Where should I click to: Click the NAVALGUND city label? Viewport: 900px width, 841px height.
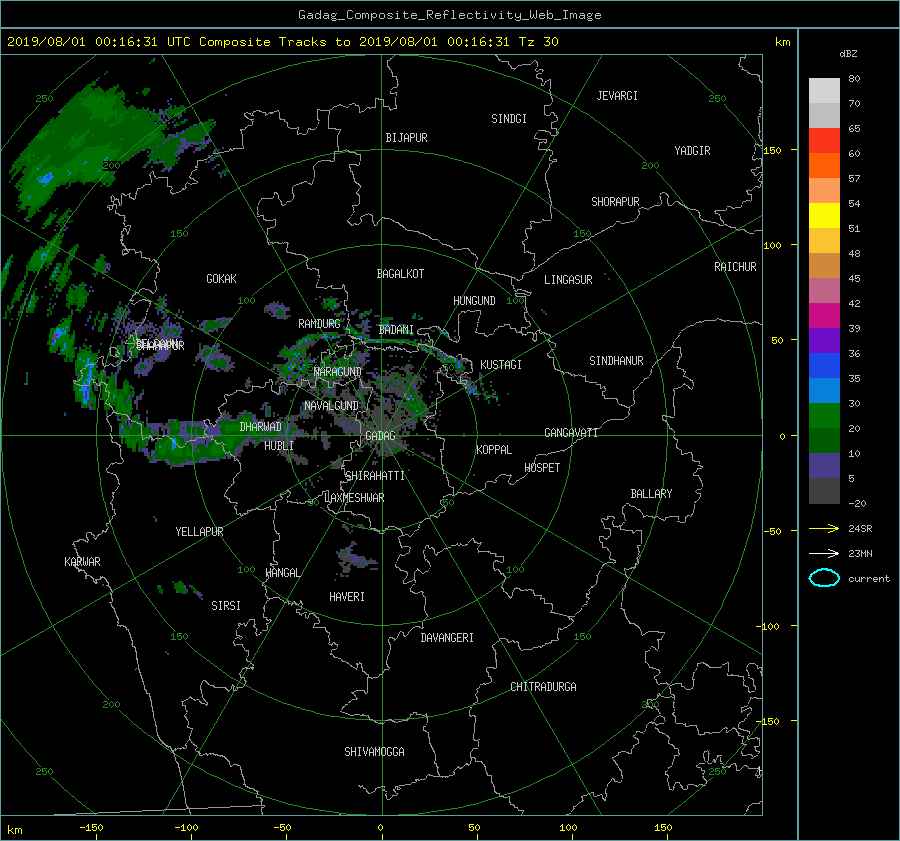(331, 406)
